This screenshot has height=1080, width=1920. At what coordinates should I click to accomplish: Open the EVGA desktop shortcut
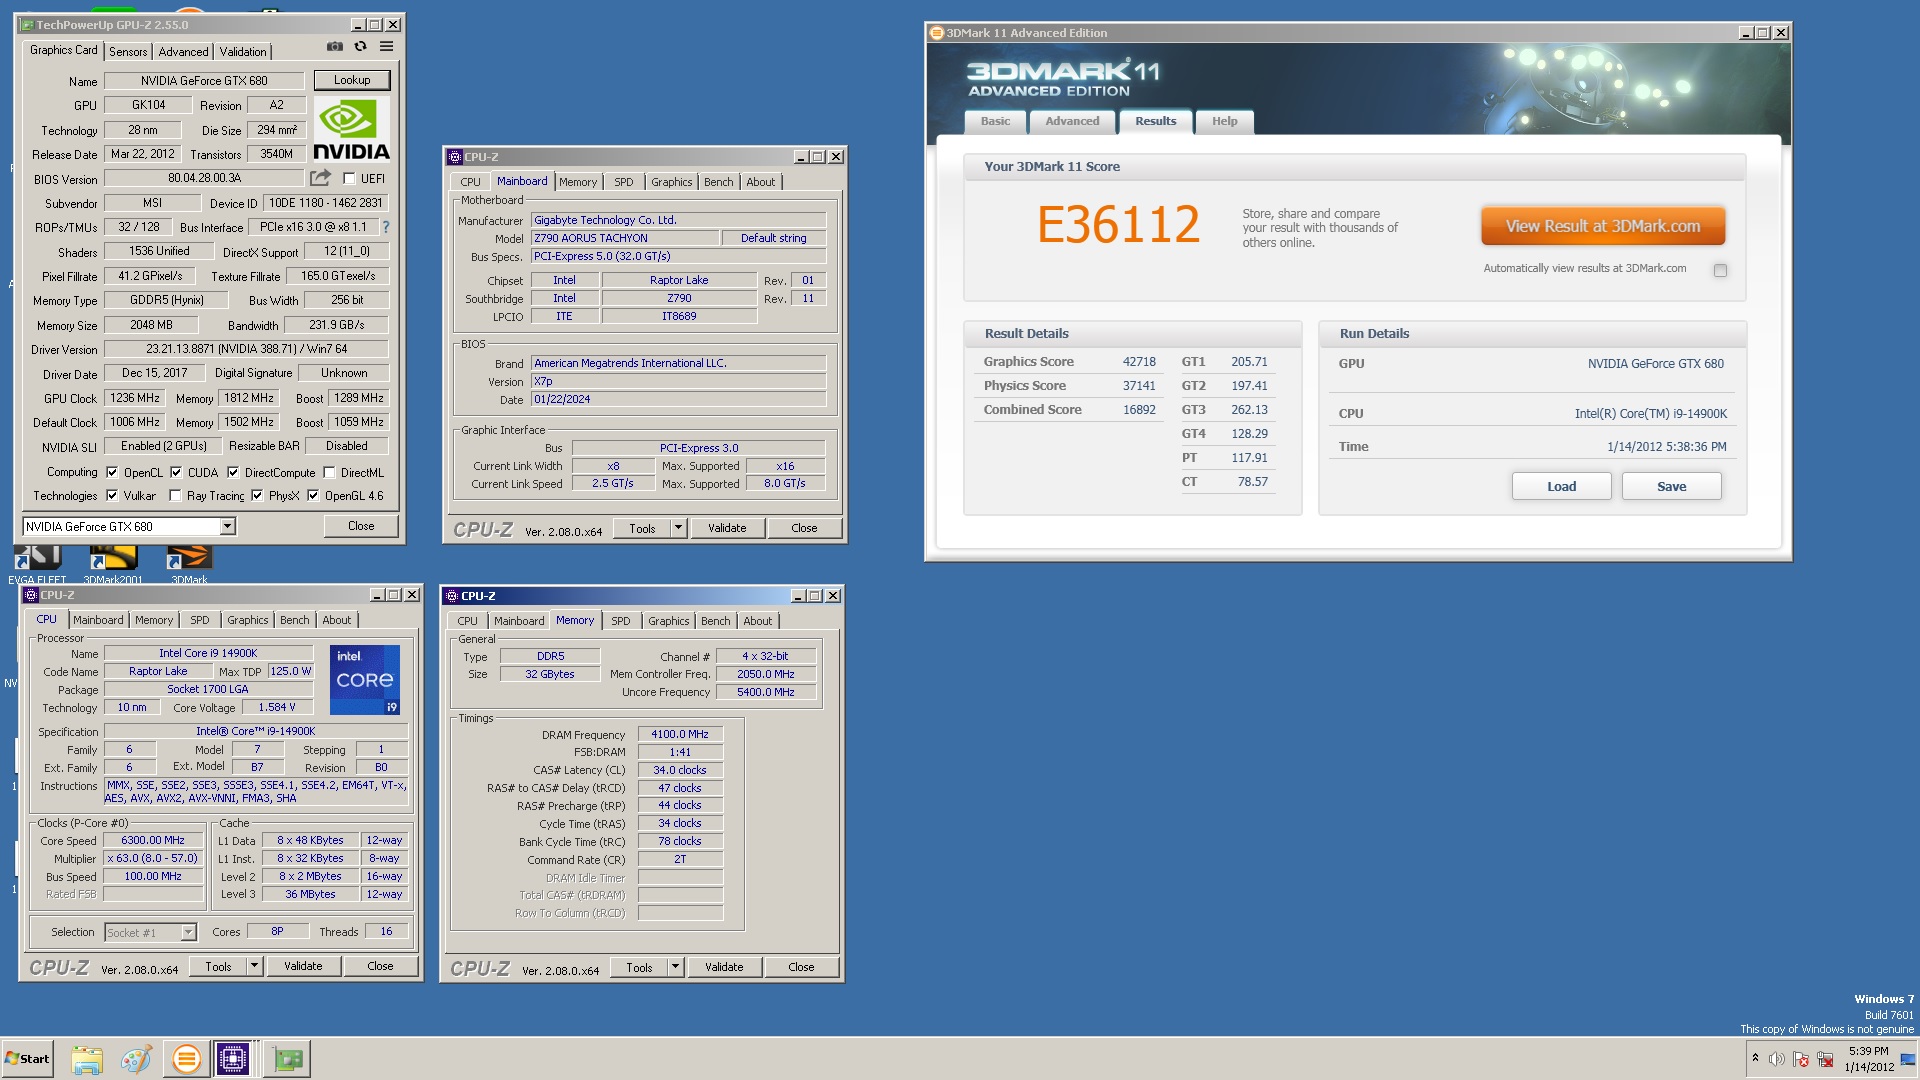pos(37,565)
